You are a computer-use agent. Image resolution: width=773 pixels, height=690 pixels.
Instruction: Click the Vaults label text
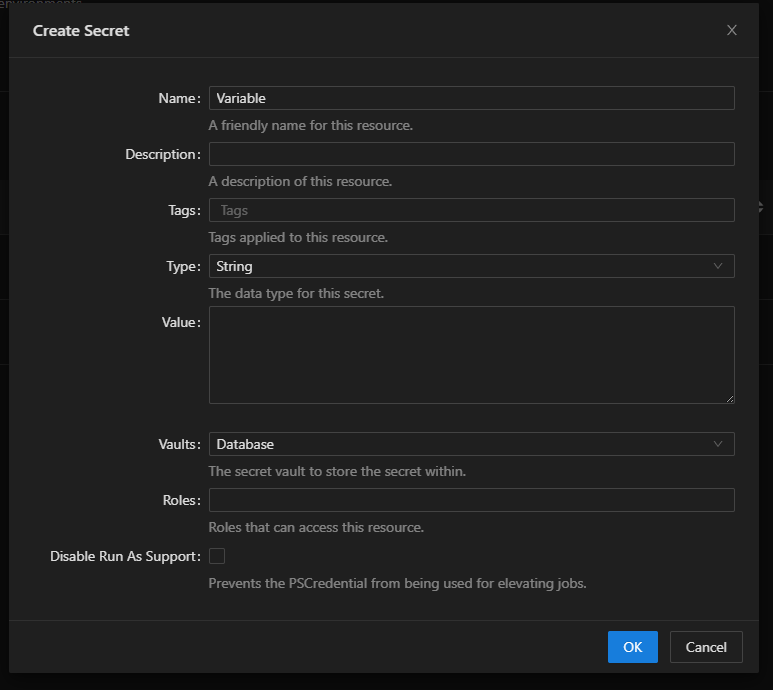coord(176,444)
